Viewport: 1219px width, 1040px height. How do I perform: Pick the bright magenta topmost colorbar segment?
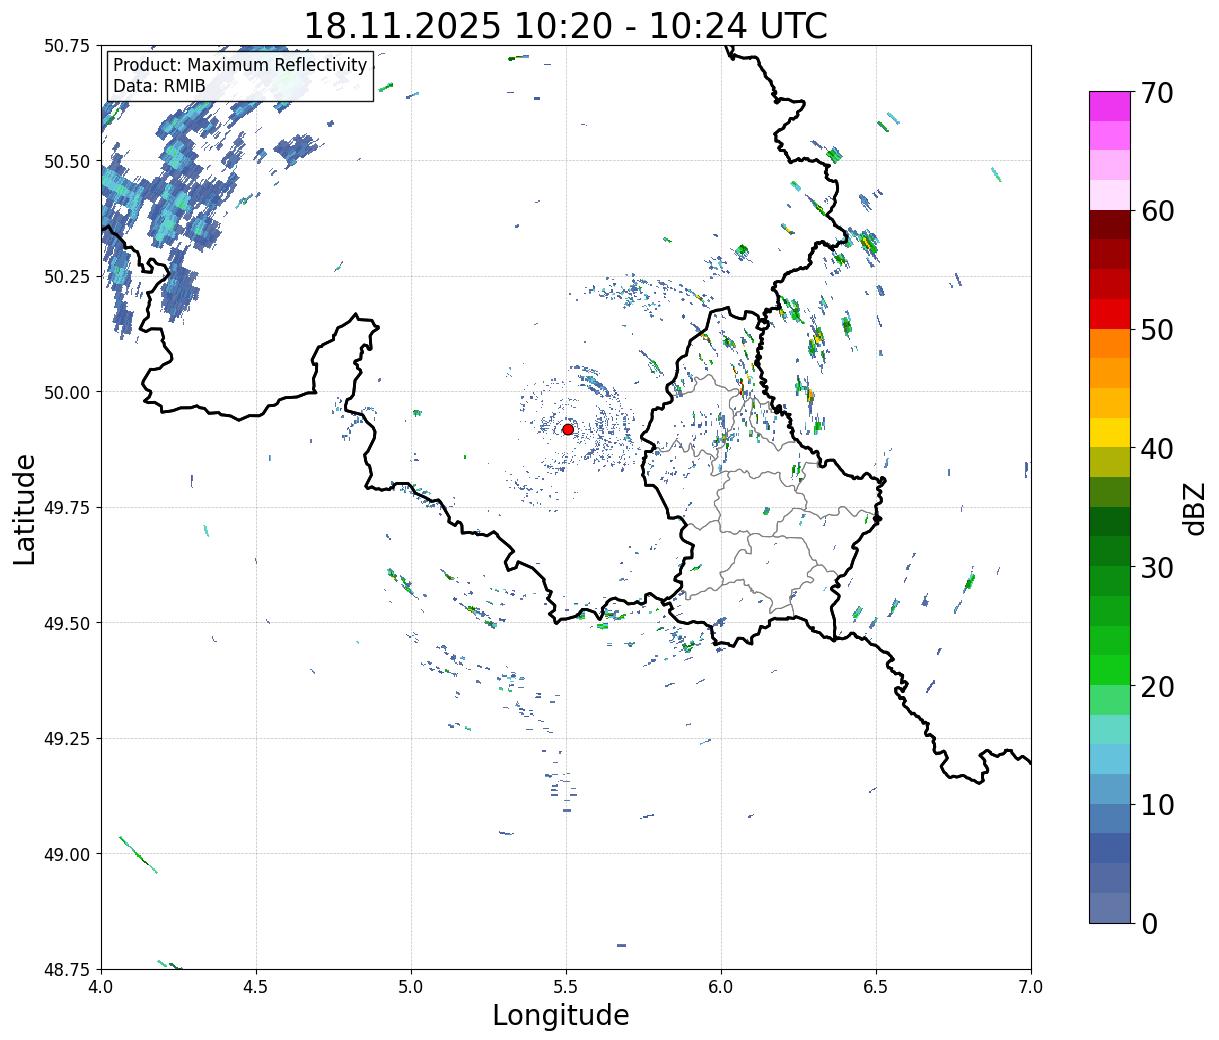point(1110,106)
